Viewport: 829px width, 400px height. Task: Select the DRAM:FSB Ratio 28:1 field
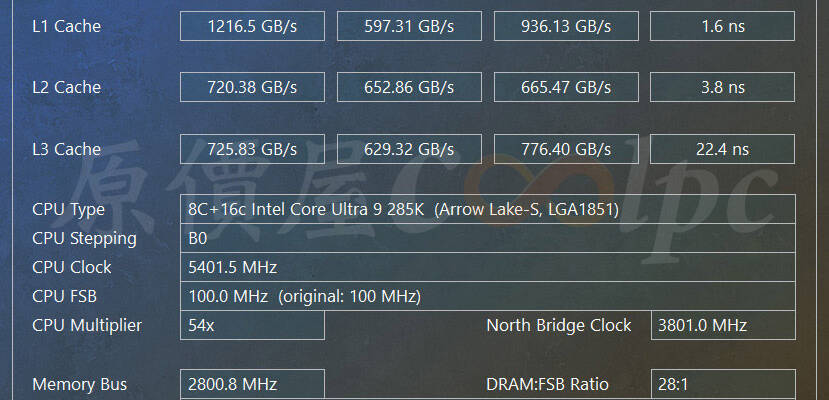[x=723, y=384]
